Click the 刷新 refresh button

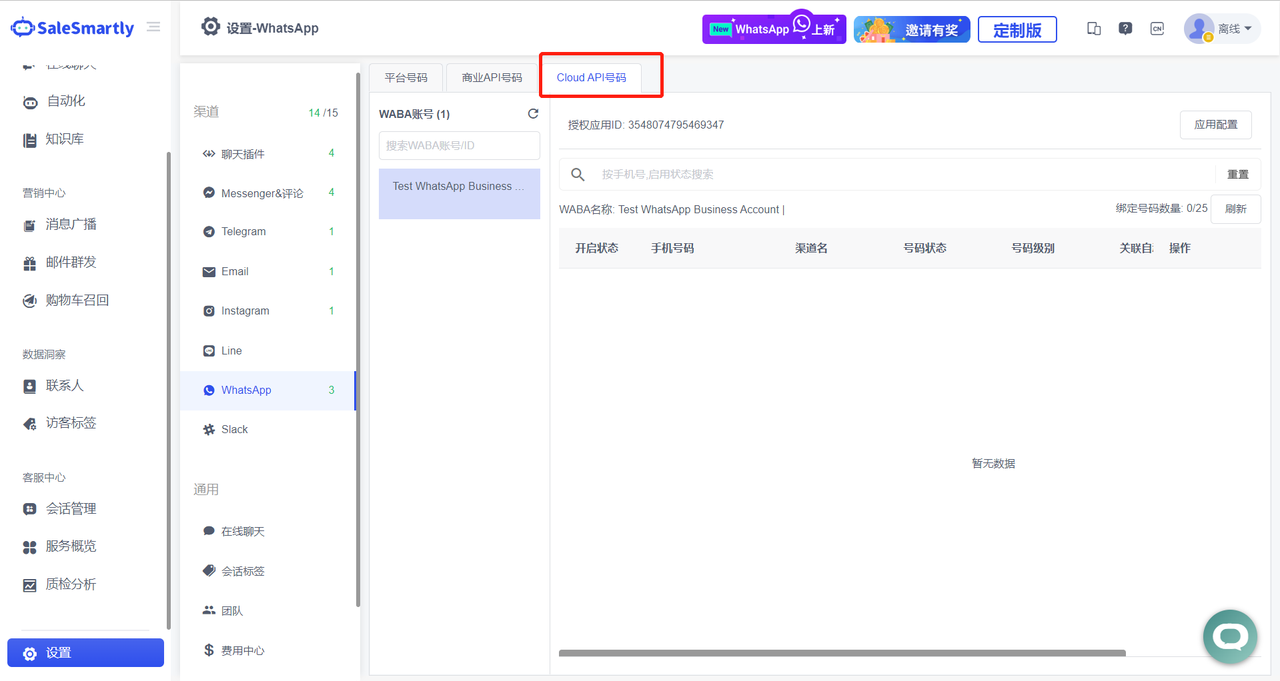coord(1235,209)
